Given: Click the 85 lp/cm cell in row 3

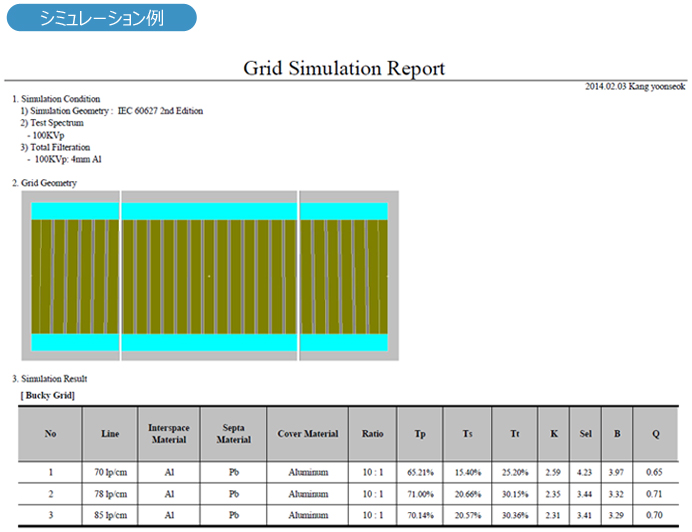Looking at the screenshot, I should point(110,516).
